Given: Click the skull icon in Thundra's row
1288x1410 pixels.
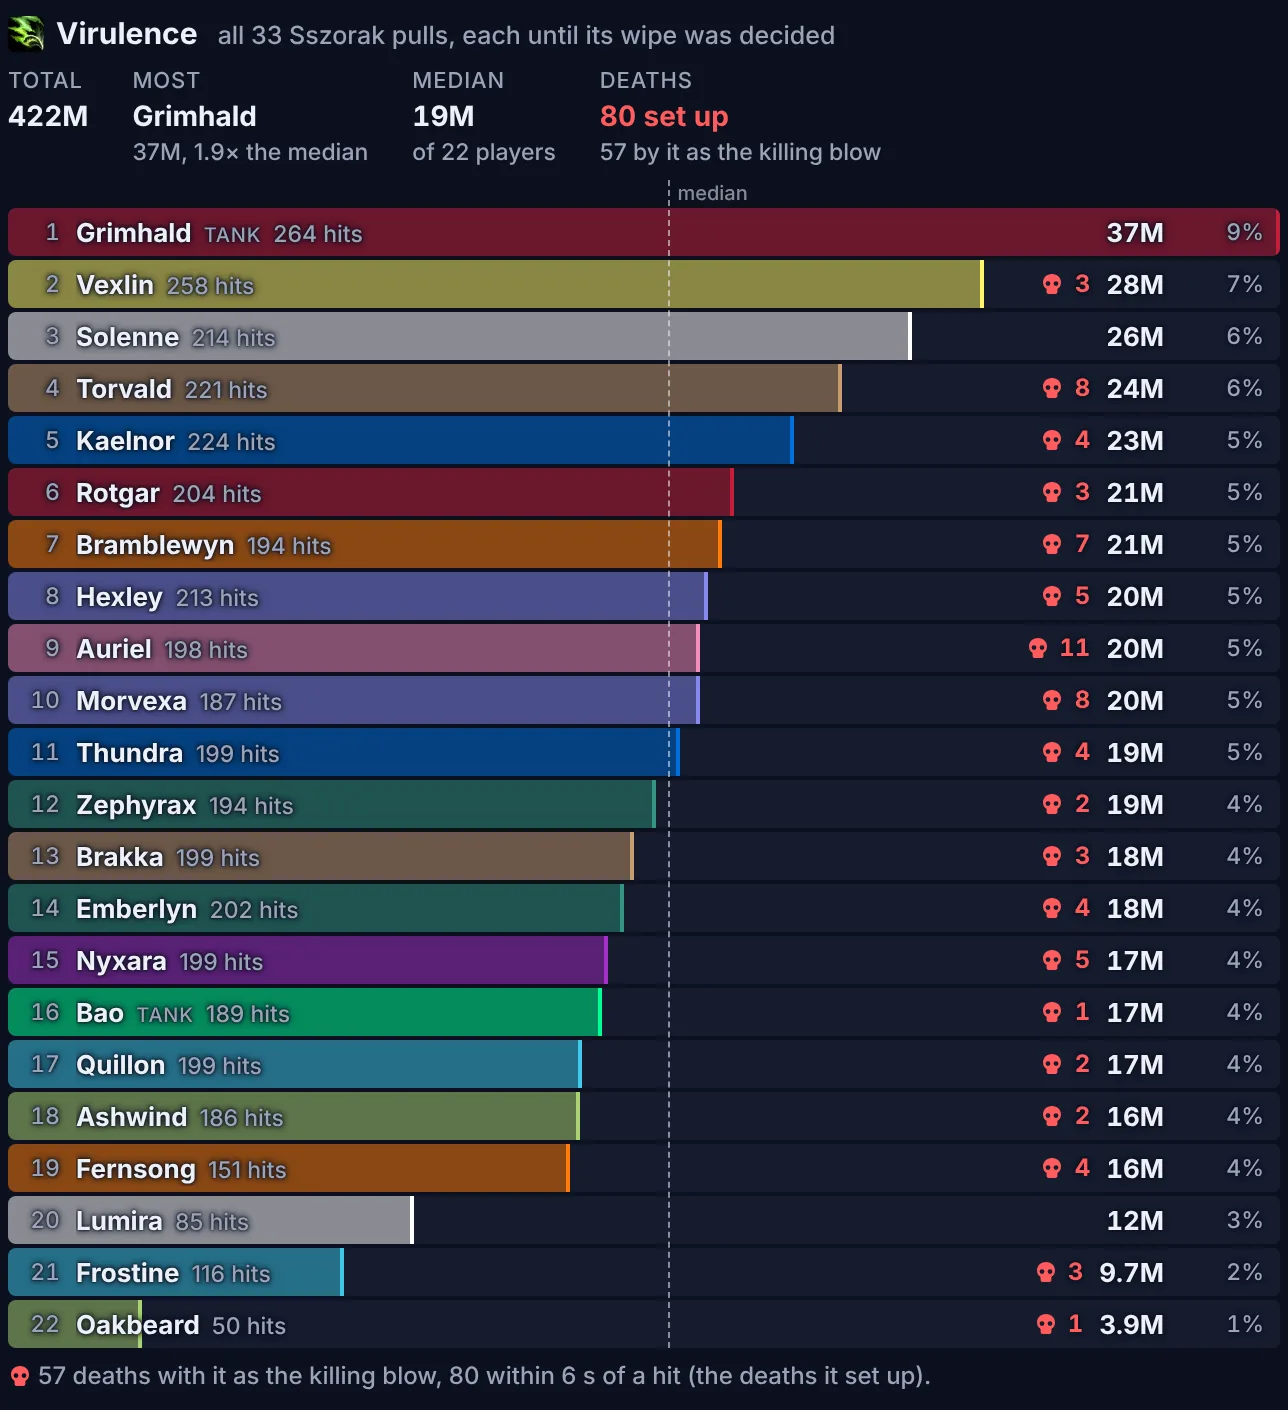Looking at the screenshot, I should (1052, 752).
